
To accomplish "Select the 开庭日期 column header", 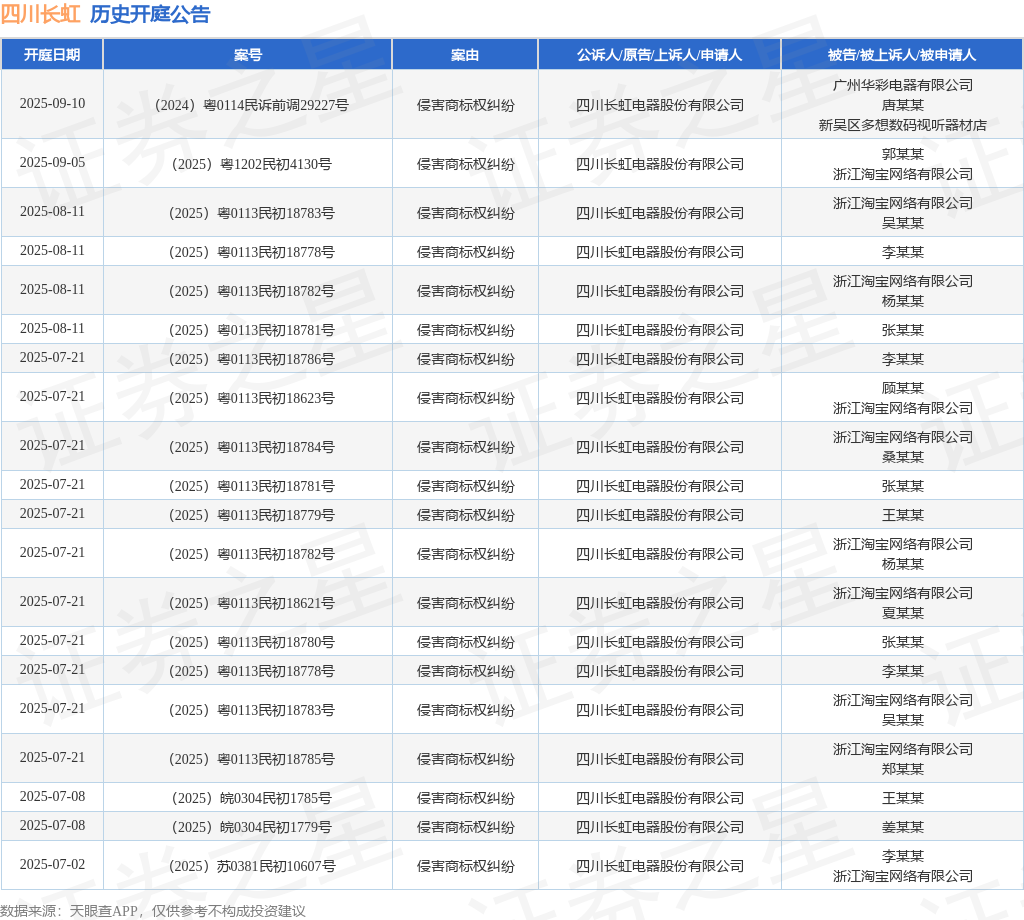I will (x=52, y=55).
